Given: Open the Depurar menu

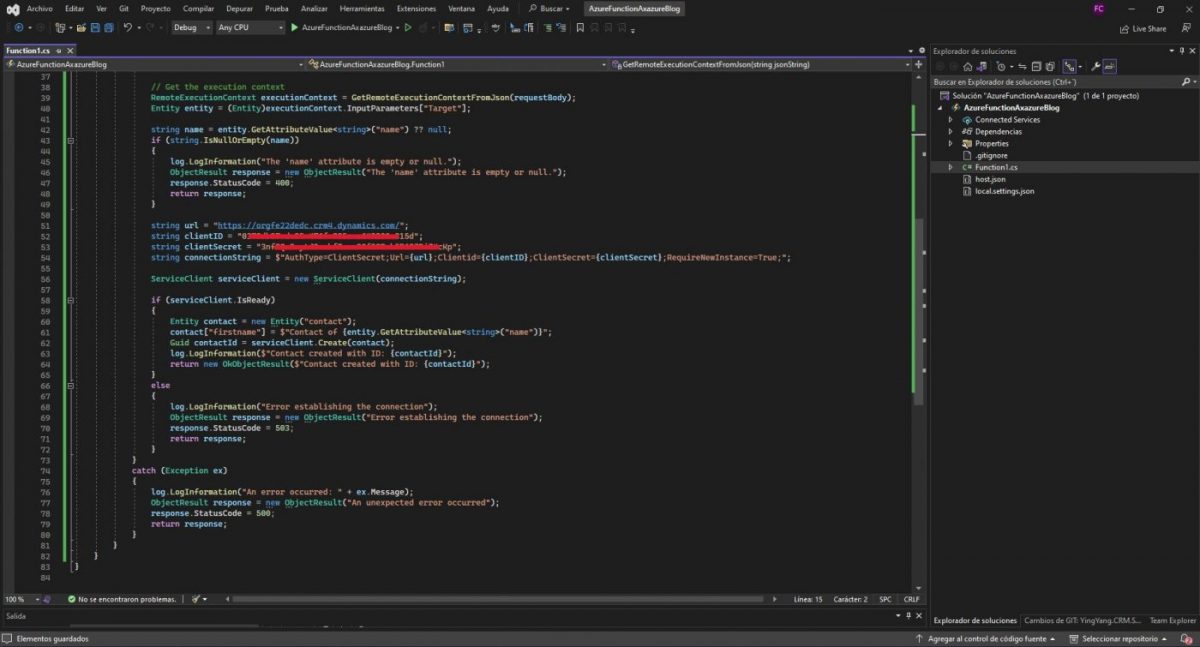Looking at the screenshot, I should pos(239,8).
